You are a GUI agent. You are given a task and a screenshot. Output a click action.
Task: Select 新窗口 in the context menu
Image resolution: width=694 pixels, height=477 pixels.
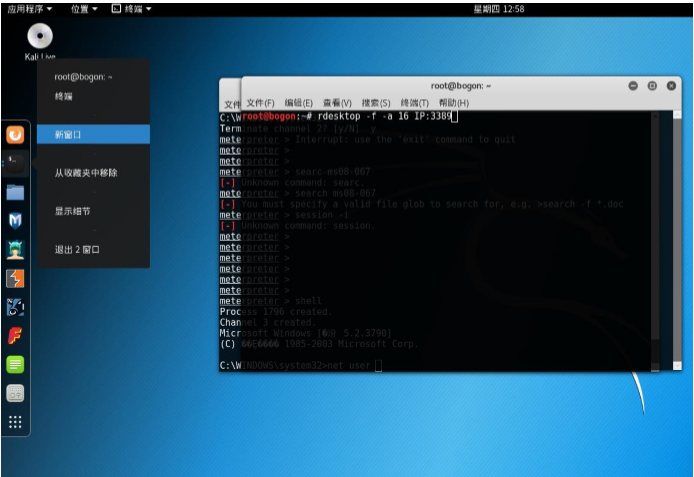(93, 135)
